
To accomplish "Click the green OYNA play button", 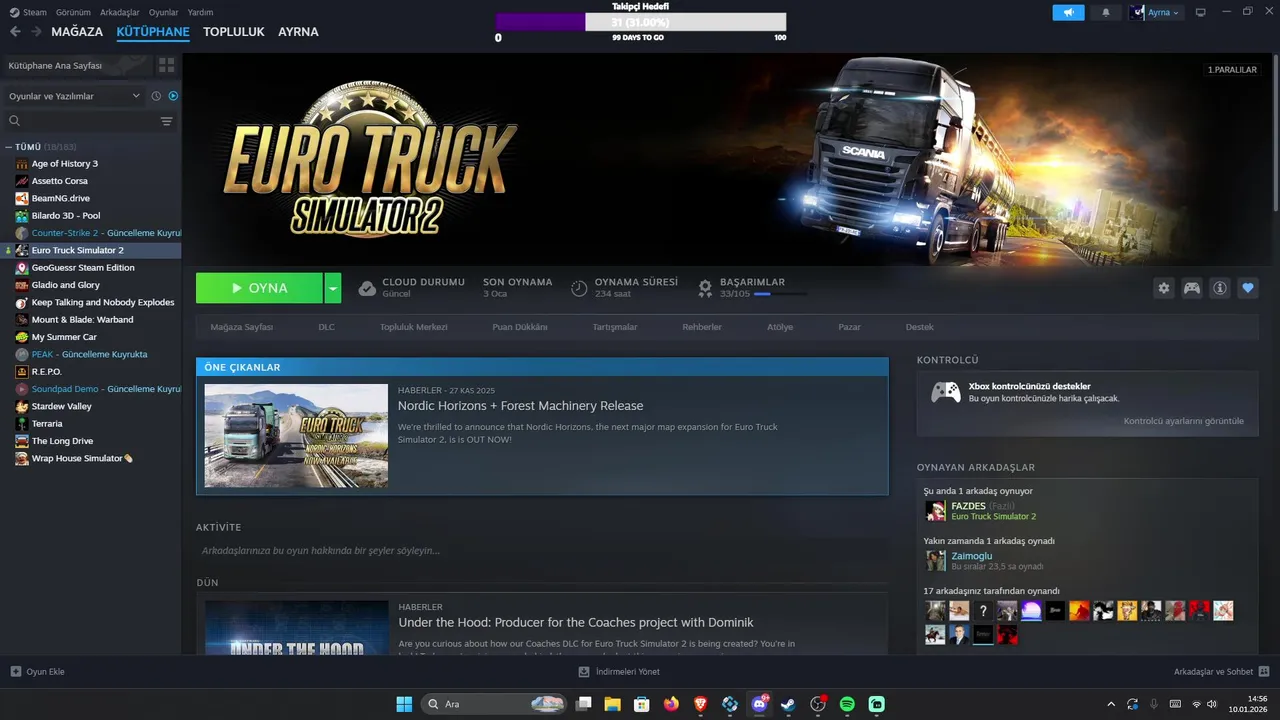I will point(259,288).
